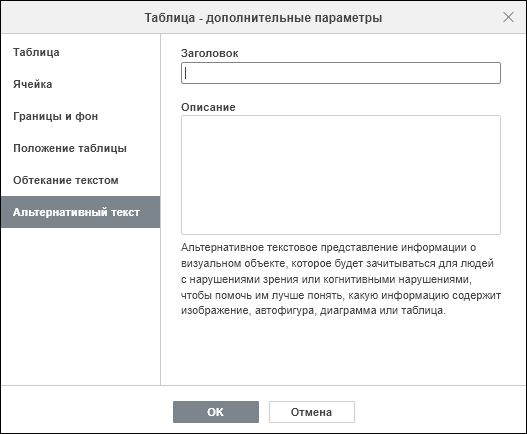Switch to the Ячейка tab
Image resolution: width=527 pixels, height=434 pixels.
click(80, 84)
